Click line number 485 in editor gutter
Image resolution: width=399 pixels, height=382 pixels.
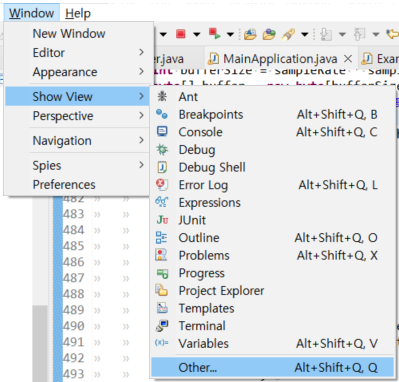click(x=74, y=246)
